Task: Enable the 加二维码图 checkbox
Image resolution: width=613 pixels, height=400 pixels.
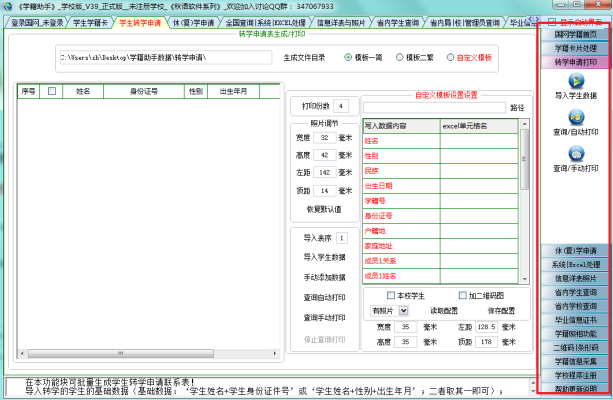Action: tap(461, 295)
